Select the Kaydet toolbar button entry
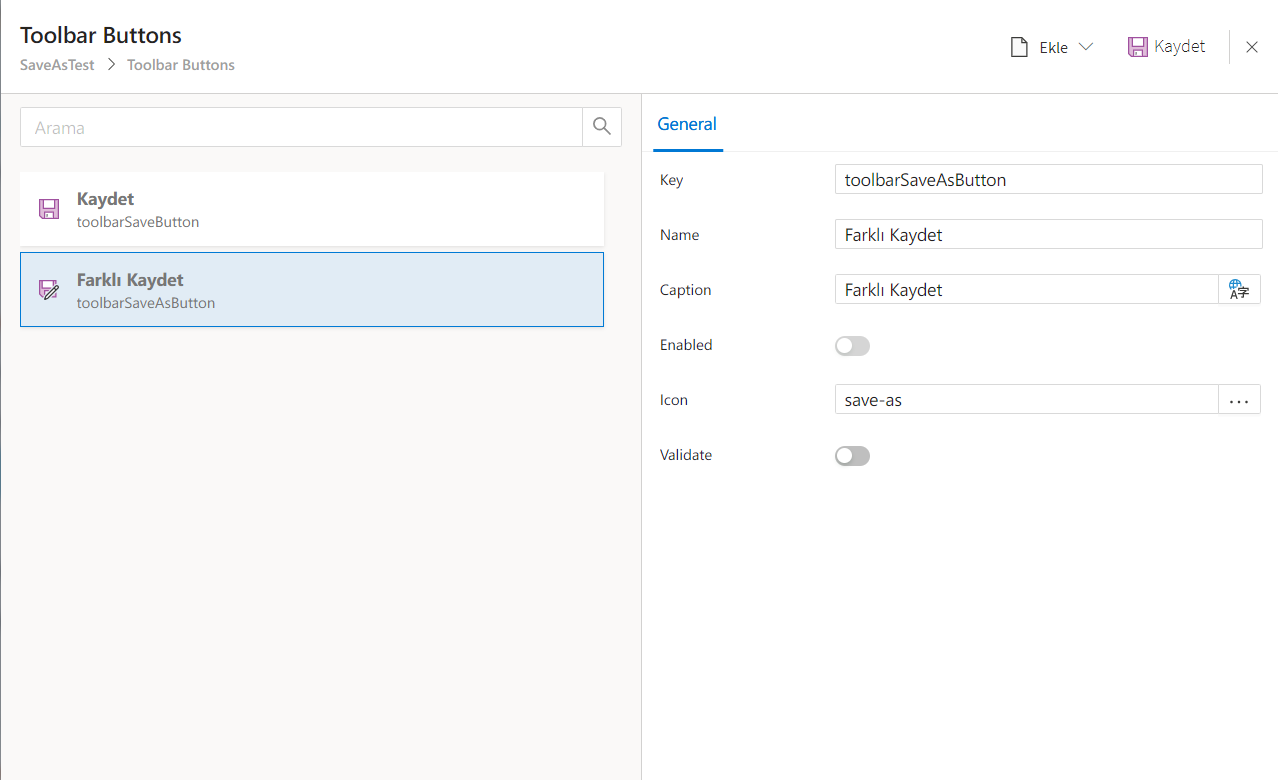Image resolution: width=1278 pixels, height=780 pixels. (312, 209)
